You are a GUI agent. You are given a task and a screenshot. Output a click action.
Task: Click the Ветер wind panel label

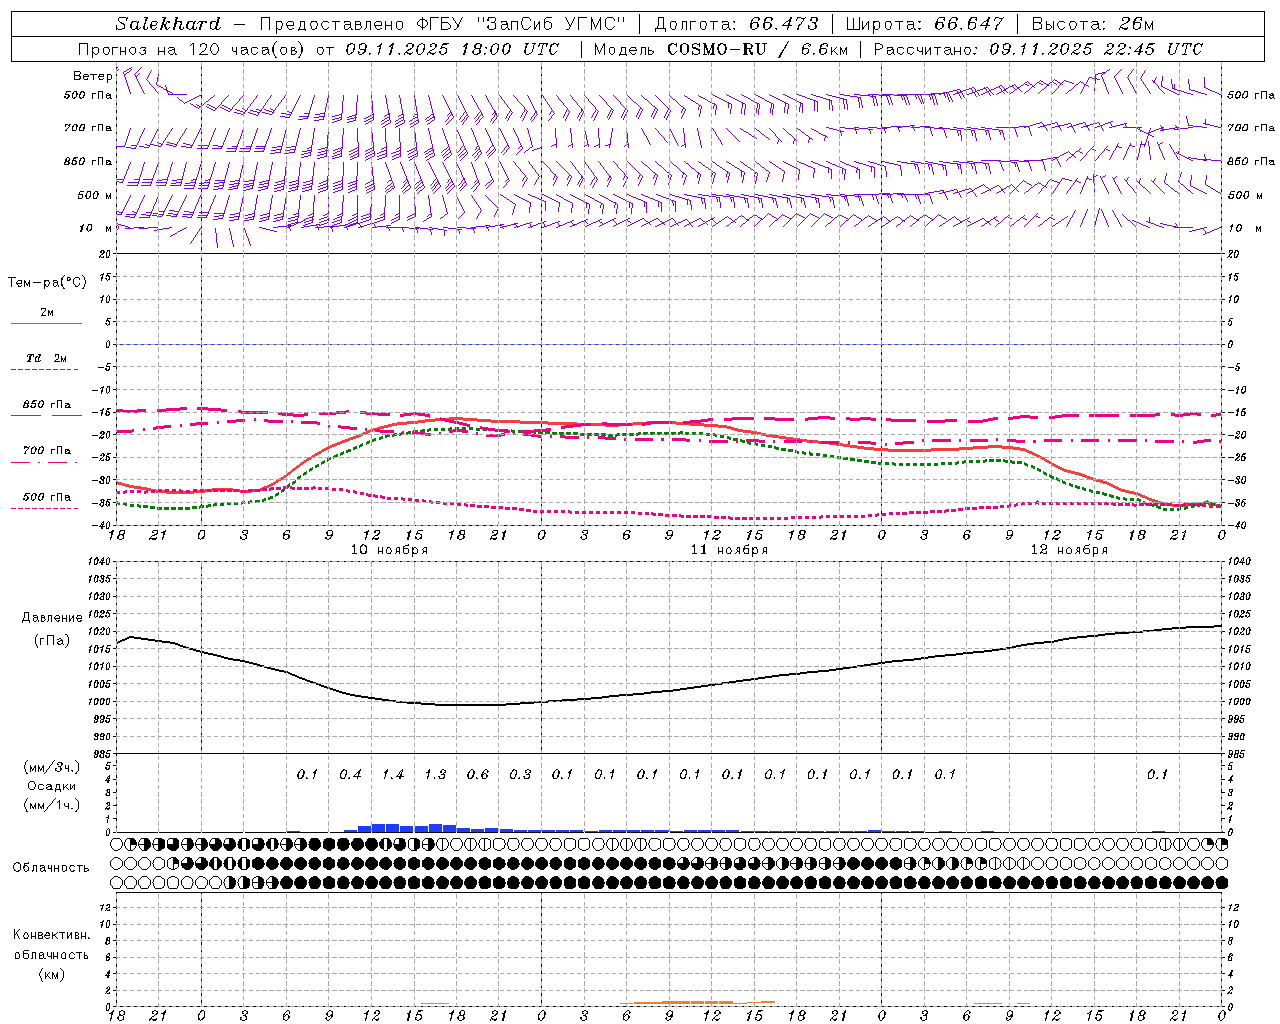(x=92, y=76)
